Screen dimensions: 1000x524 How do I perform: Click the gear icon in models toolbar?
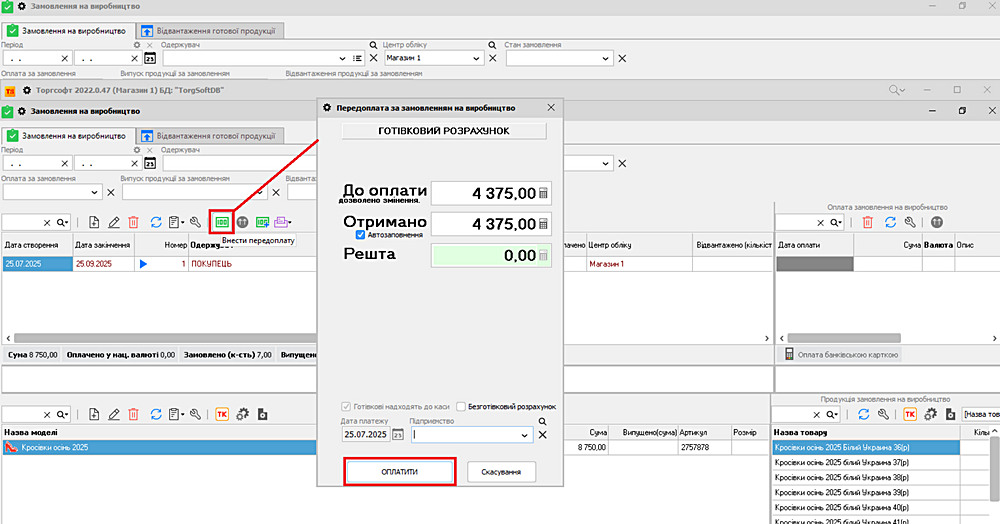click(242, 414)
